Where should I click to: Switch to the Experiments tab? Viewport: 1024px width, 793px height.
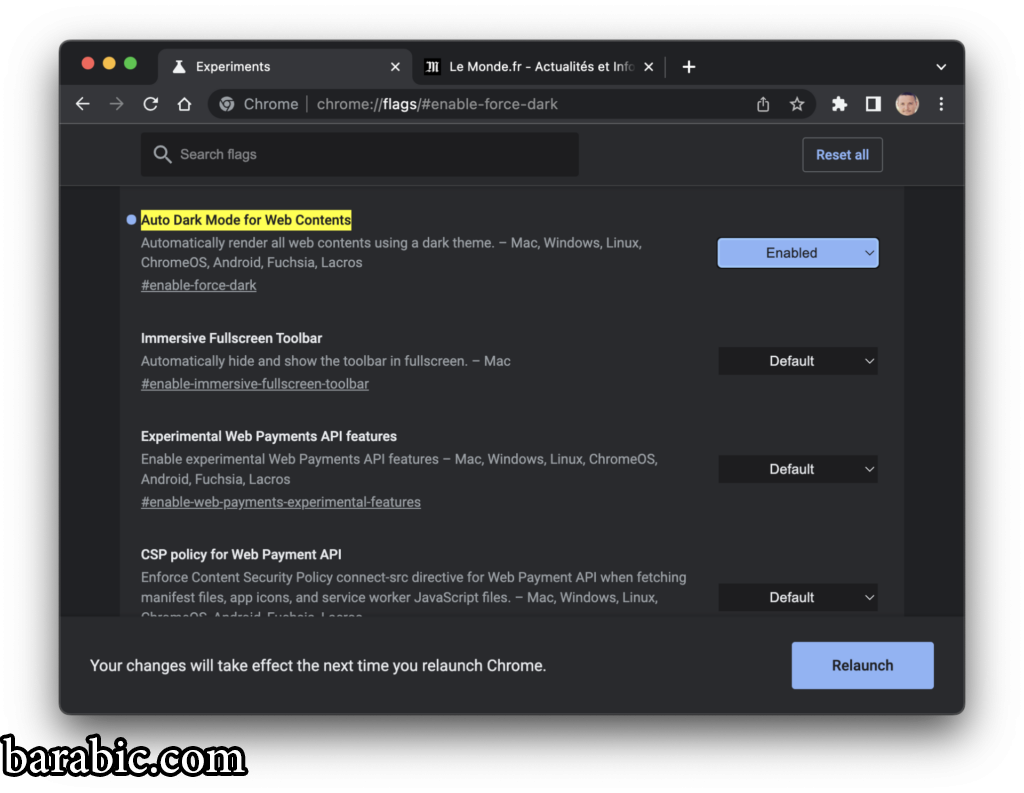[285, 67]
